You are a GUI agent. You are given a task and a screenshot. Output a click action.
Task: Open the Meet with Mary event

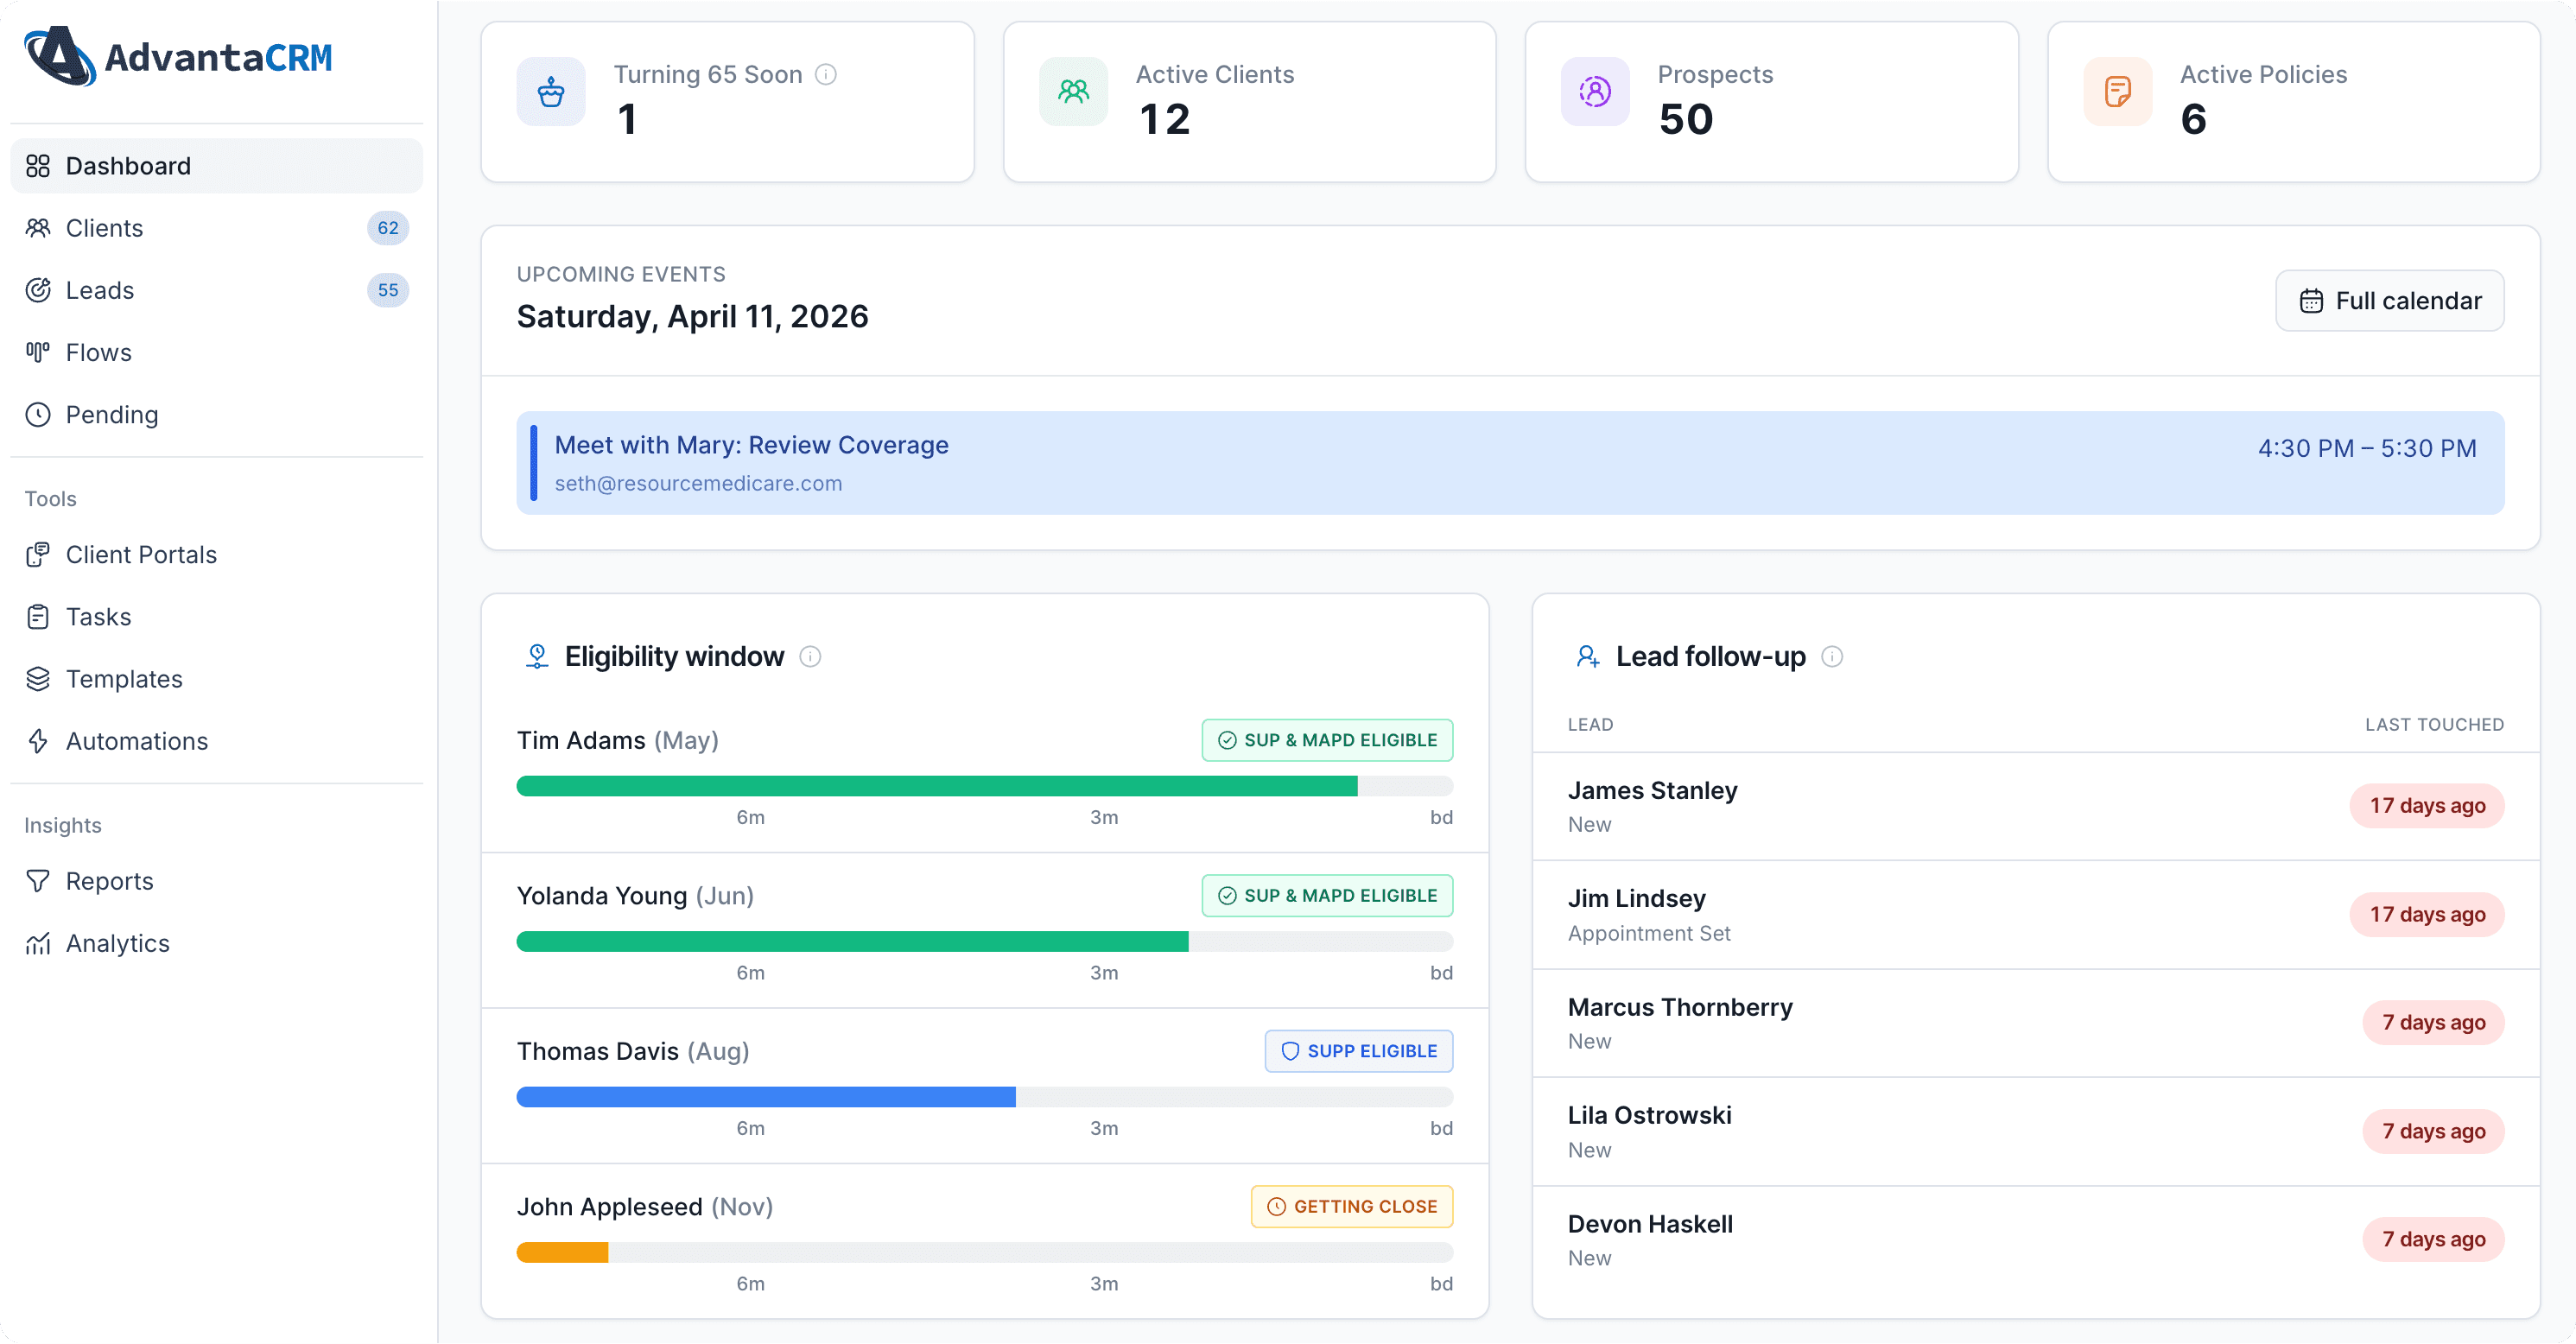click(1510, 463)
